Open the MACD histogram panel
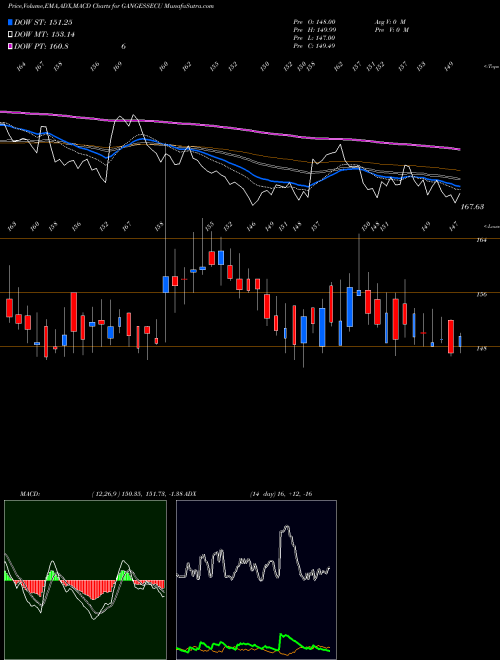 [x=85, y=580]
